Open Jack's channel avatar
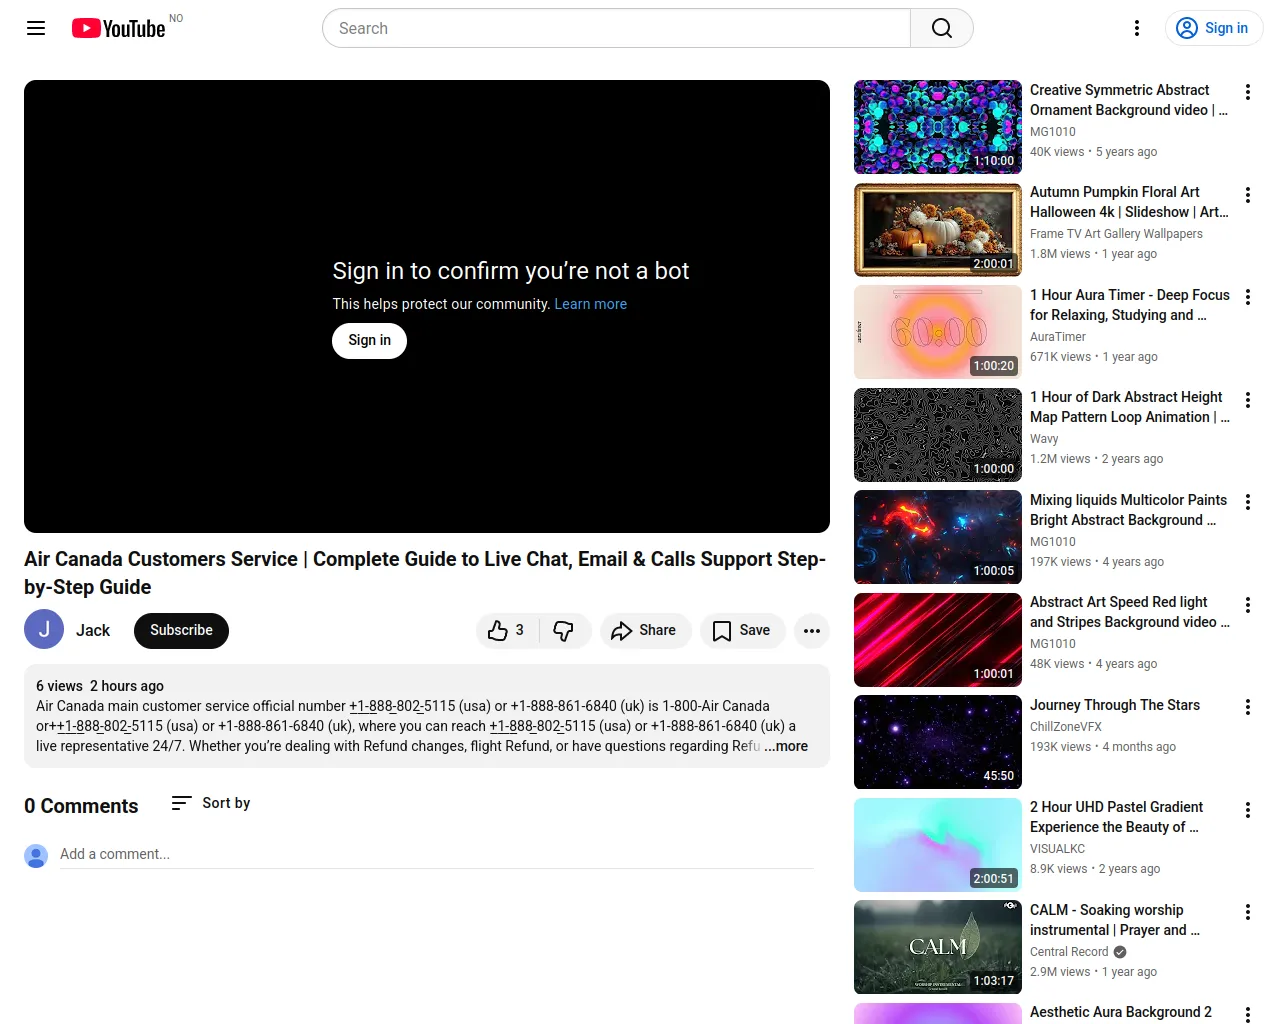1280x1024 pixels. coord(44,630)
